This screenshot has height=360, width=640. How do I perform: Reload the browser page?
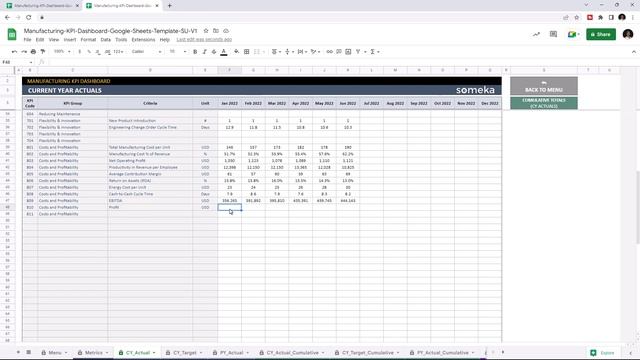click(29, 18)
